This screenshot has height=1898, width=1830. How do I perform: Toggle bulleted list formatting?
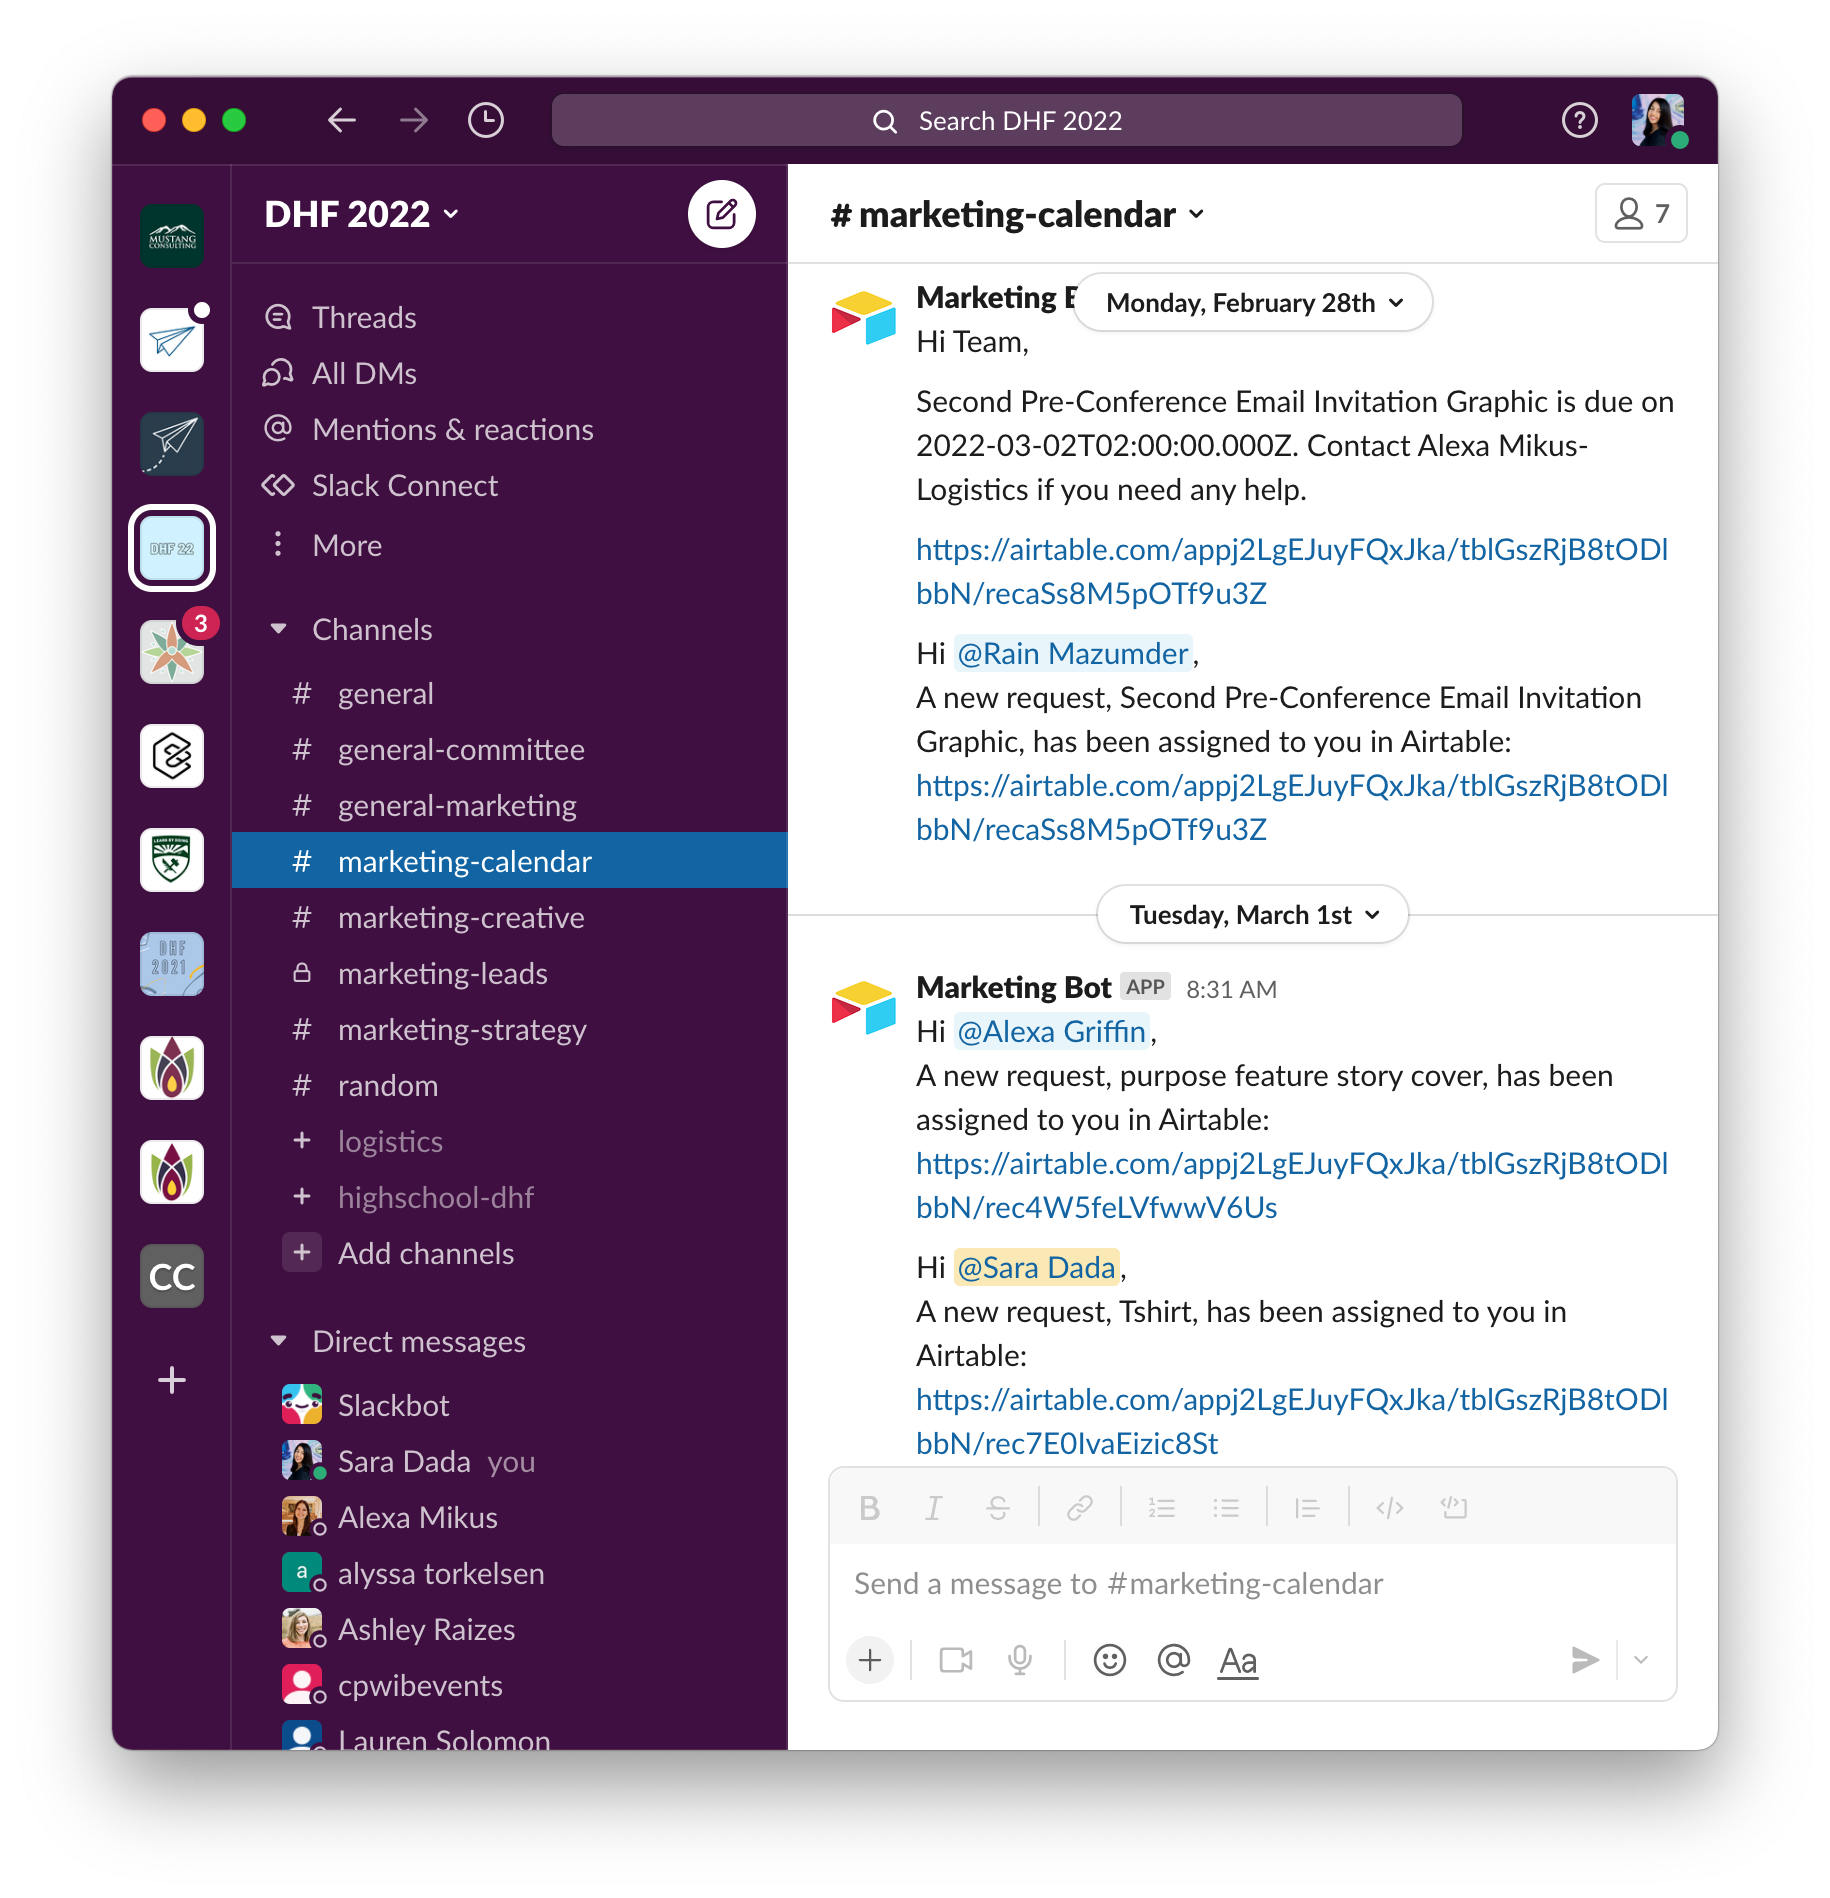(1226, 1508)
